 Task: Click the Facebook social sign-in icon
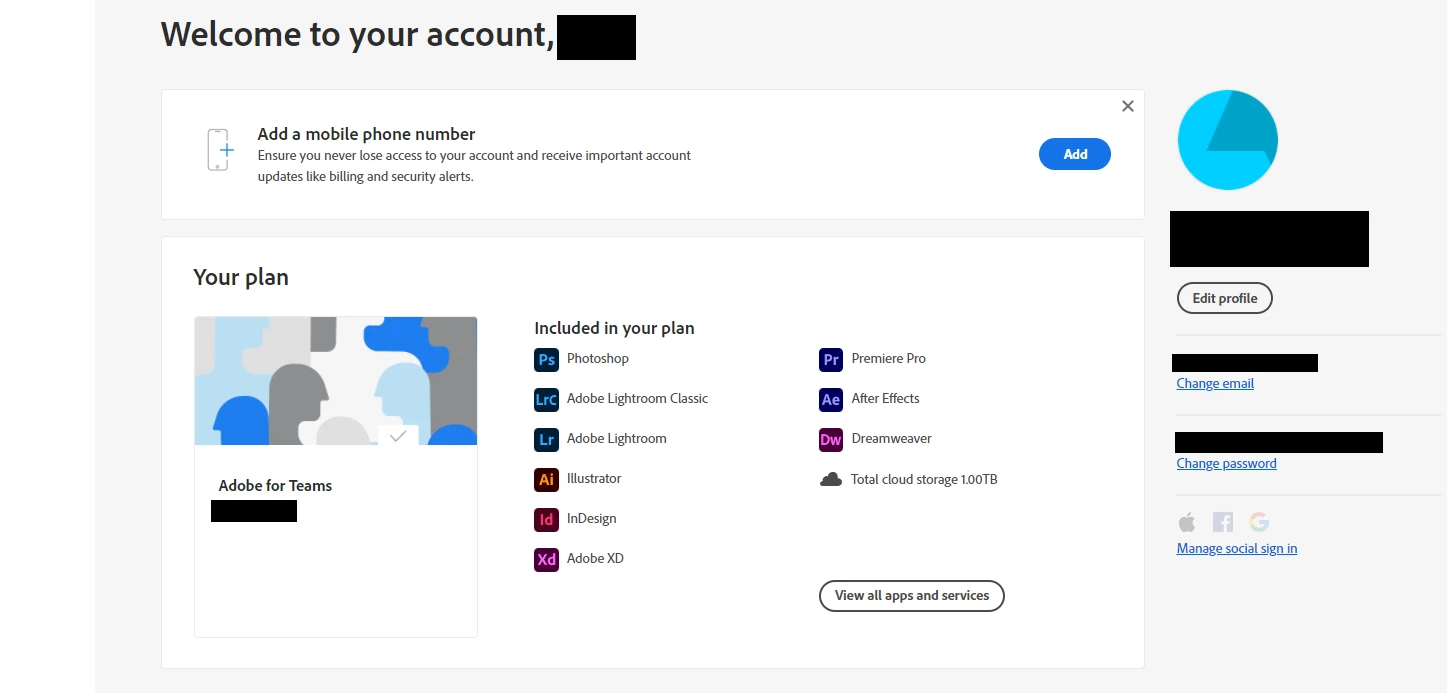[1223, 522]
